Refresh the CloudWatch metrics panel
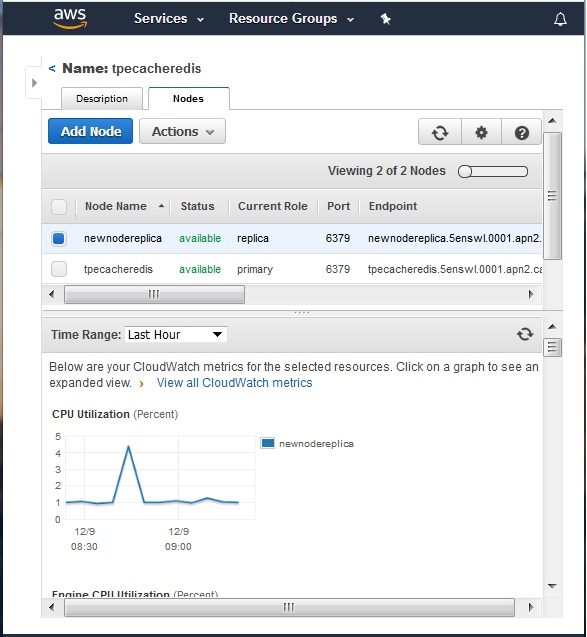Image resolution: width=587 pixels, height=637 pixels. coord(525,334)
